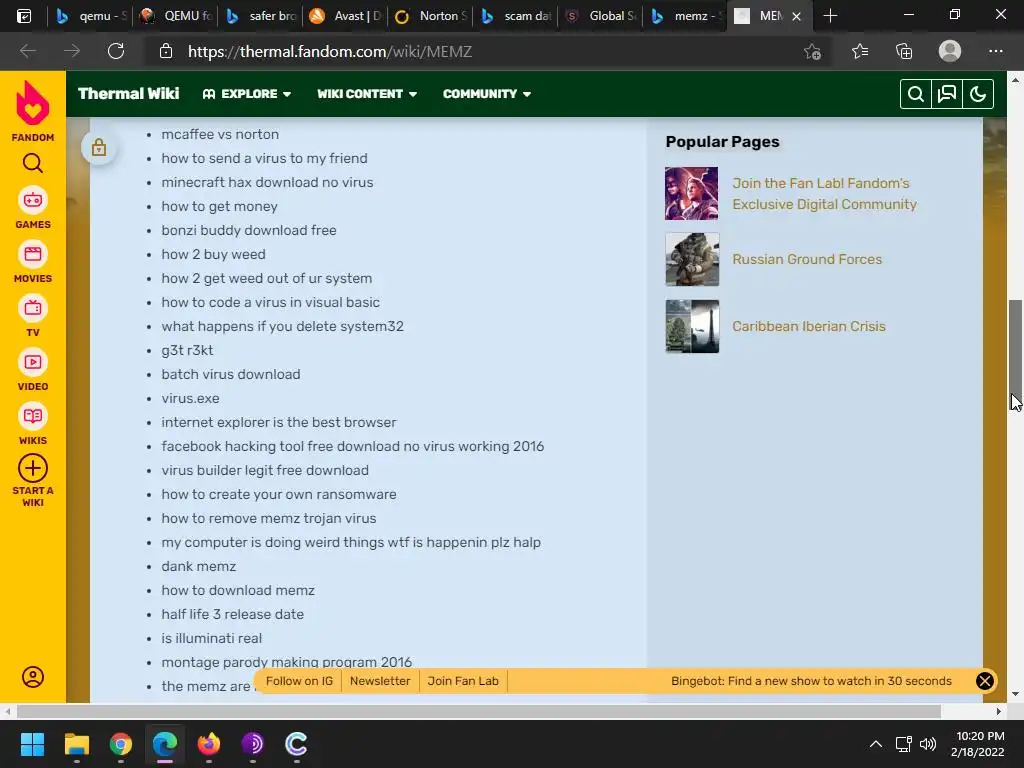Open Edge settings and more menu
This screenshot has height=768, width=1024.
[x=995, y=51]
